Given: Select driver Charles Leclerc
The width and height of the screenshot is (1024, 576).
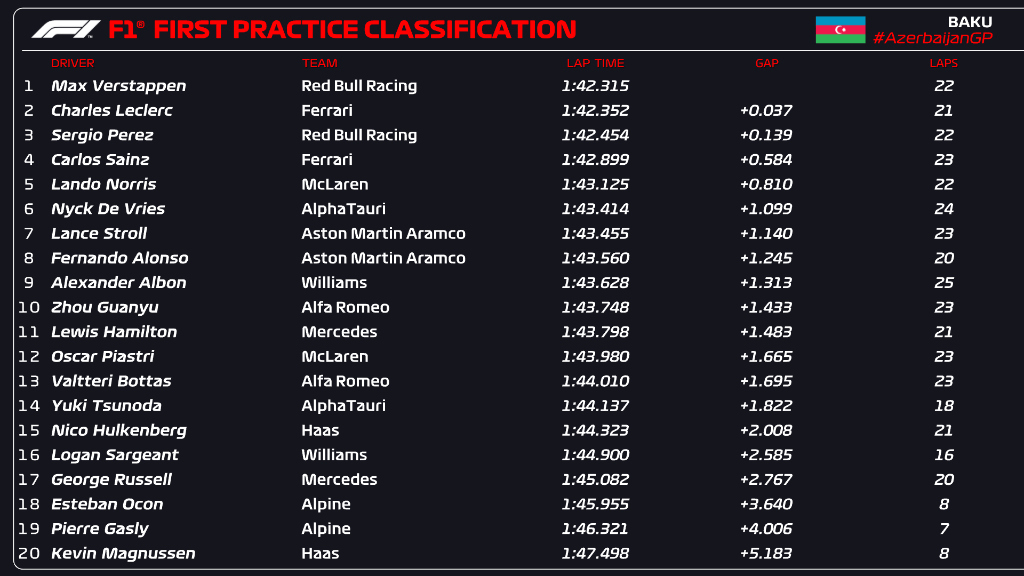Looking at the screenshot, I should (x=111, y=111).
